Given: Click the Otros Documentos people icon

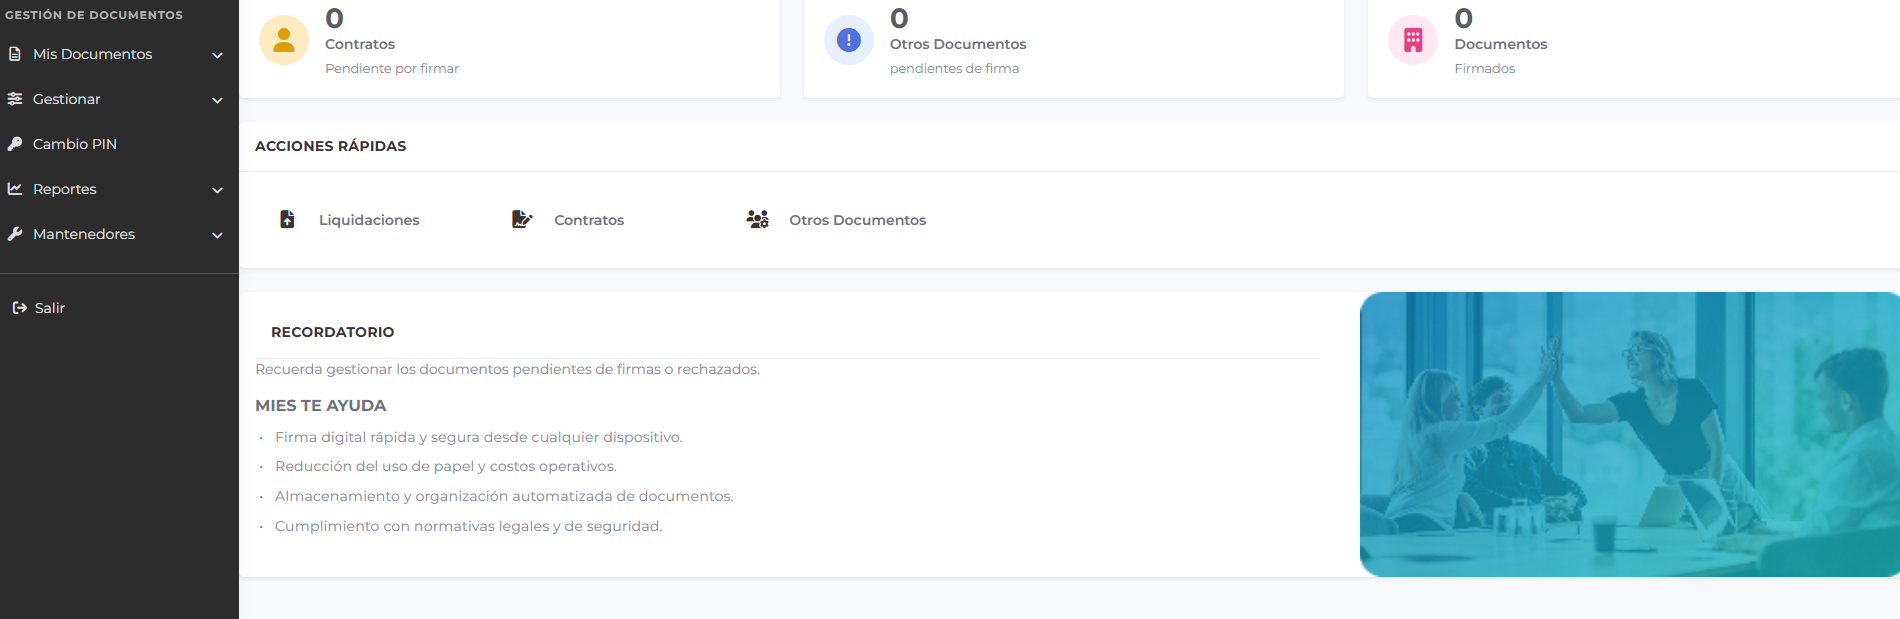Looking at the screenshot, I should pyautogui.click(x=757, y=220).
